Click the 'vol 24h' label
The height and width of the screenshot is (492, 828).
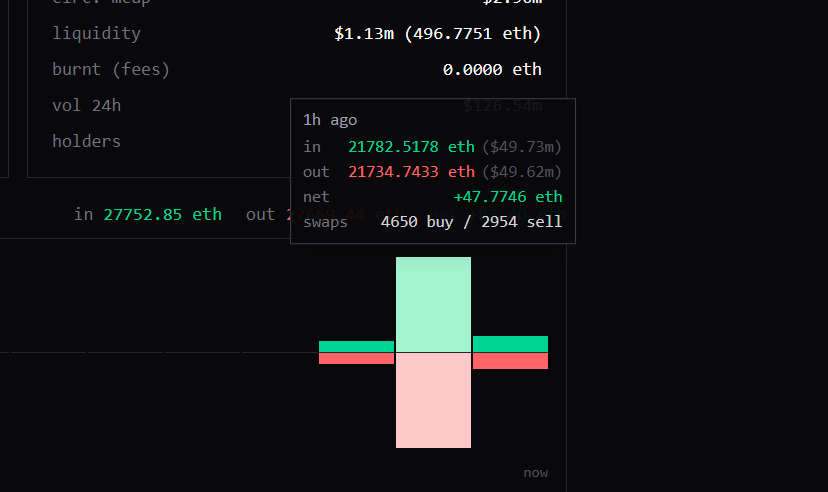(x=87, y=106)
